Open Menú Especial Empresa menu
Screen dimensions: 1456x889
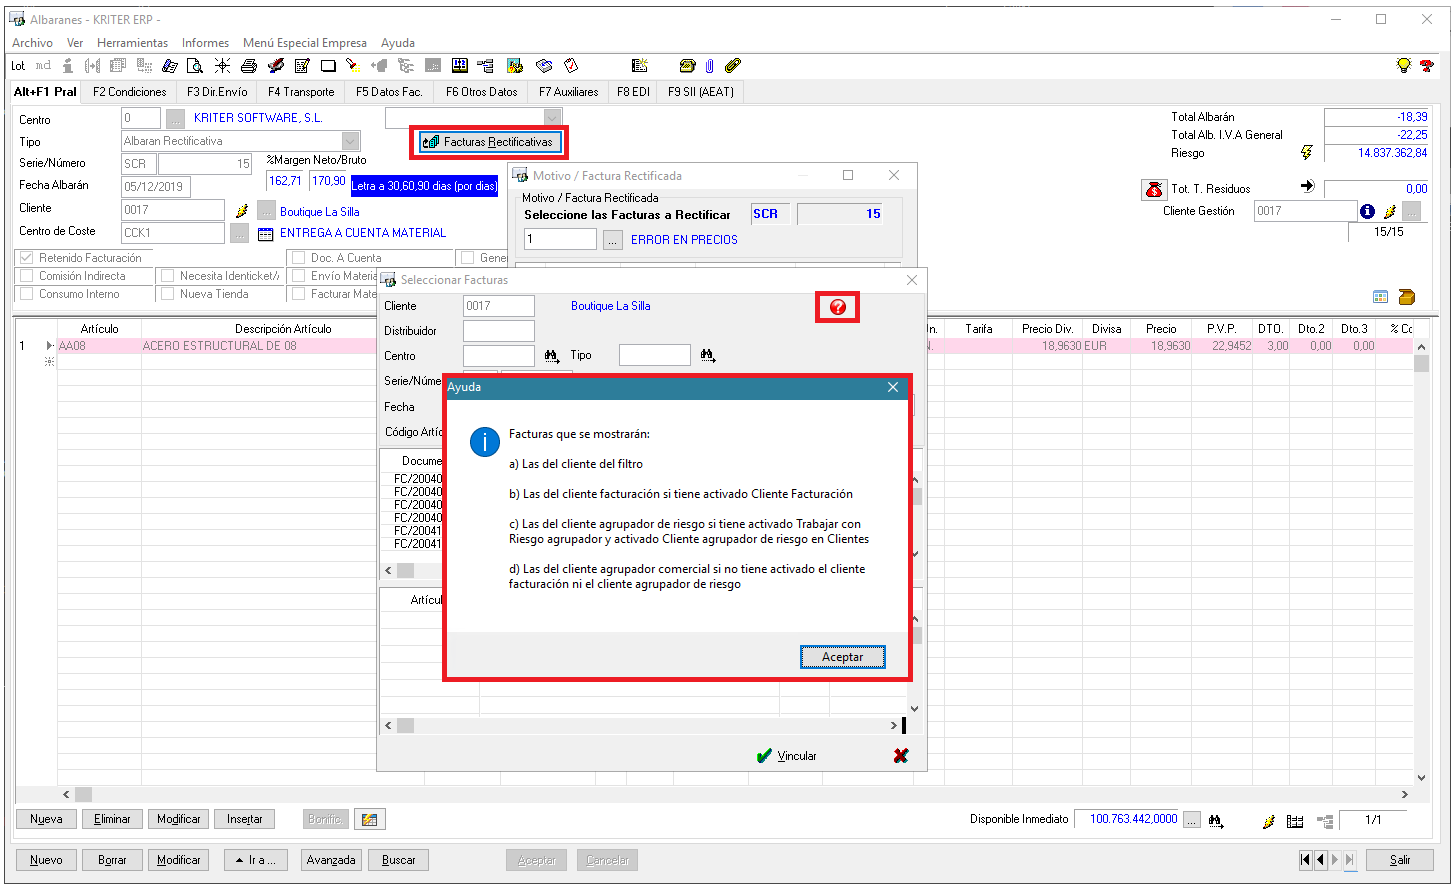(305, 43)
